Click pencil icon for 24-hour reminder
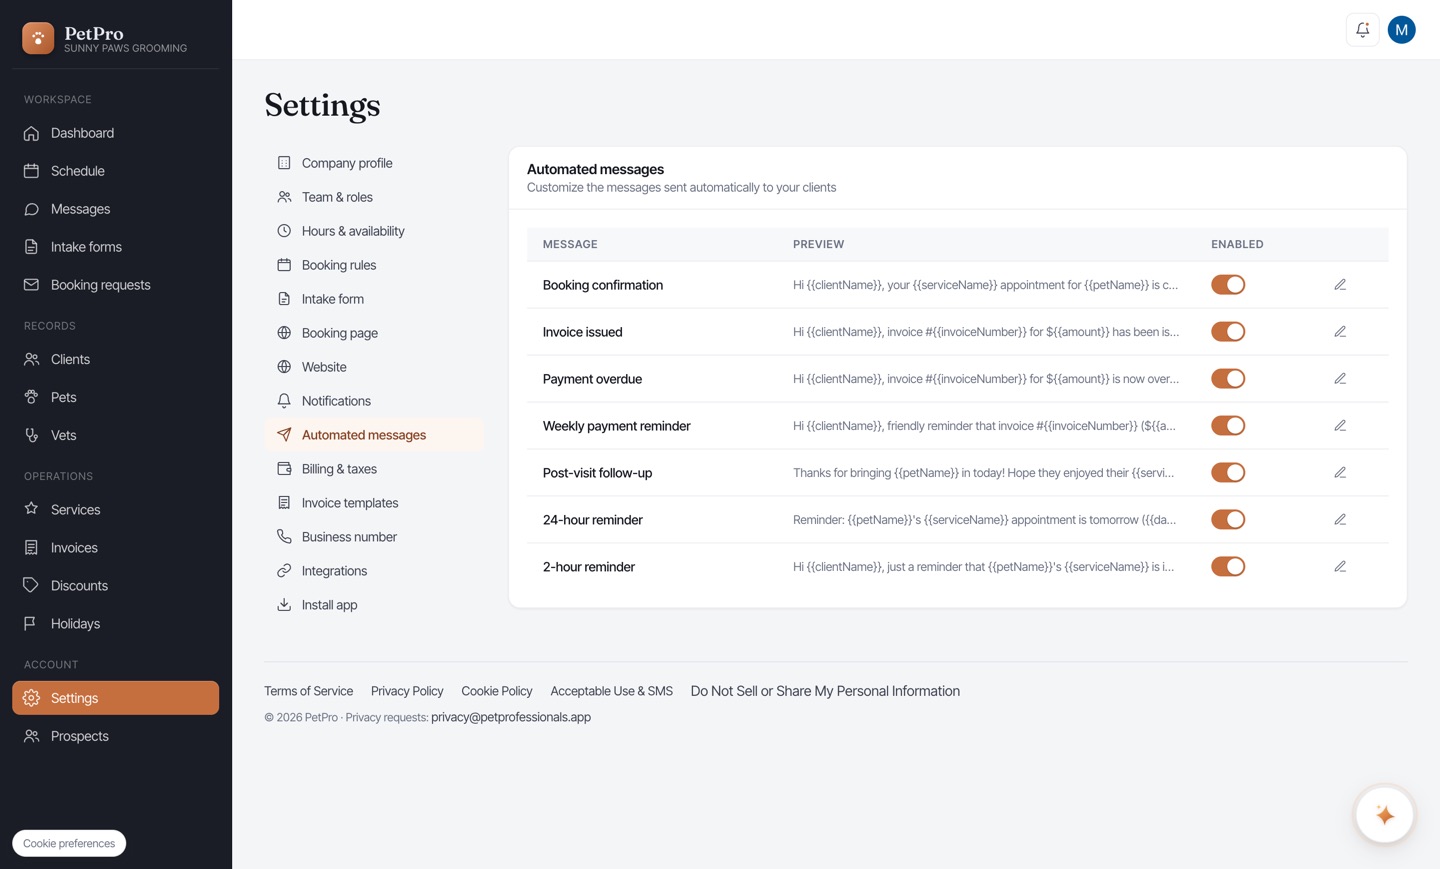Viewport: 1440px width, 869px height. [x=1340, y=520]
